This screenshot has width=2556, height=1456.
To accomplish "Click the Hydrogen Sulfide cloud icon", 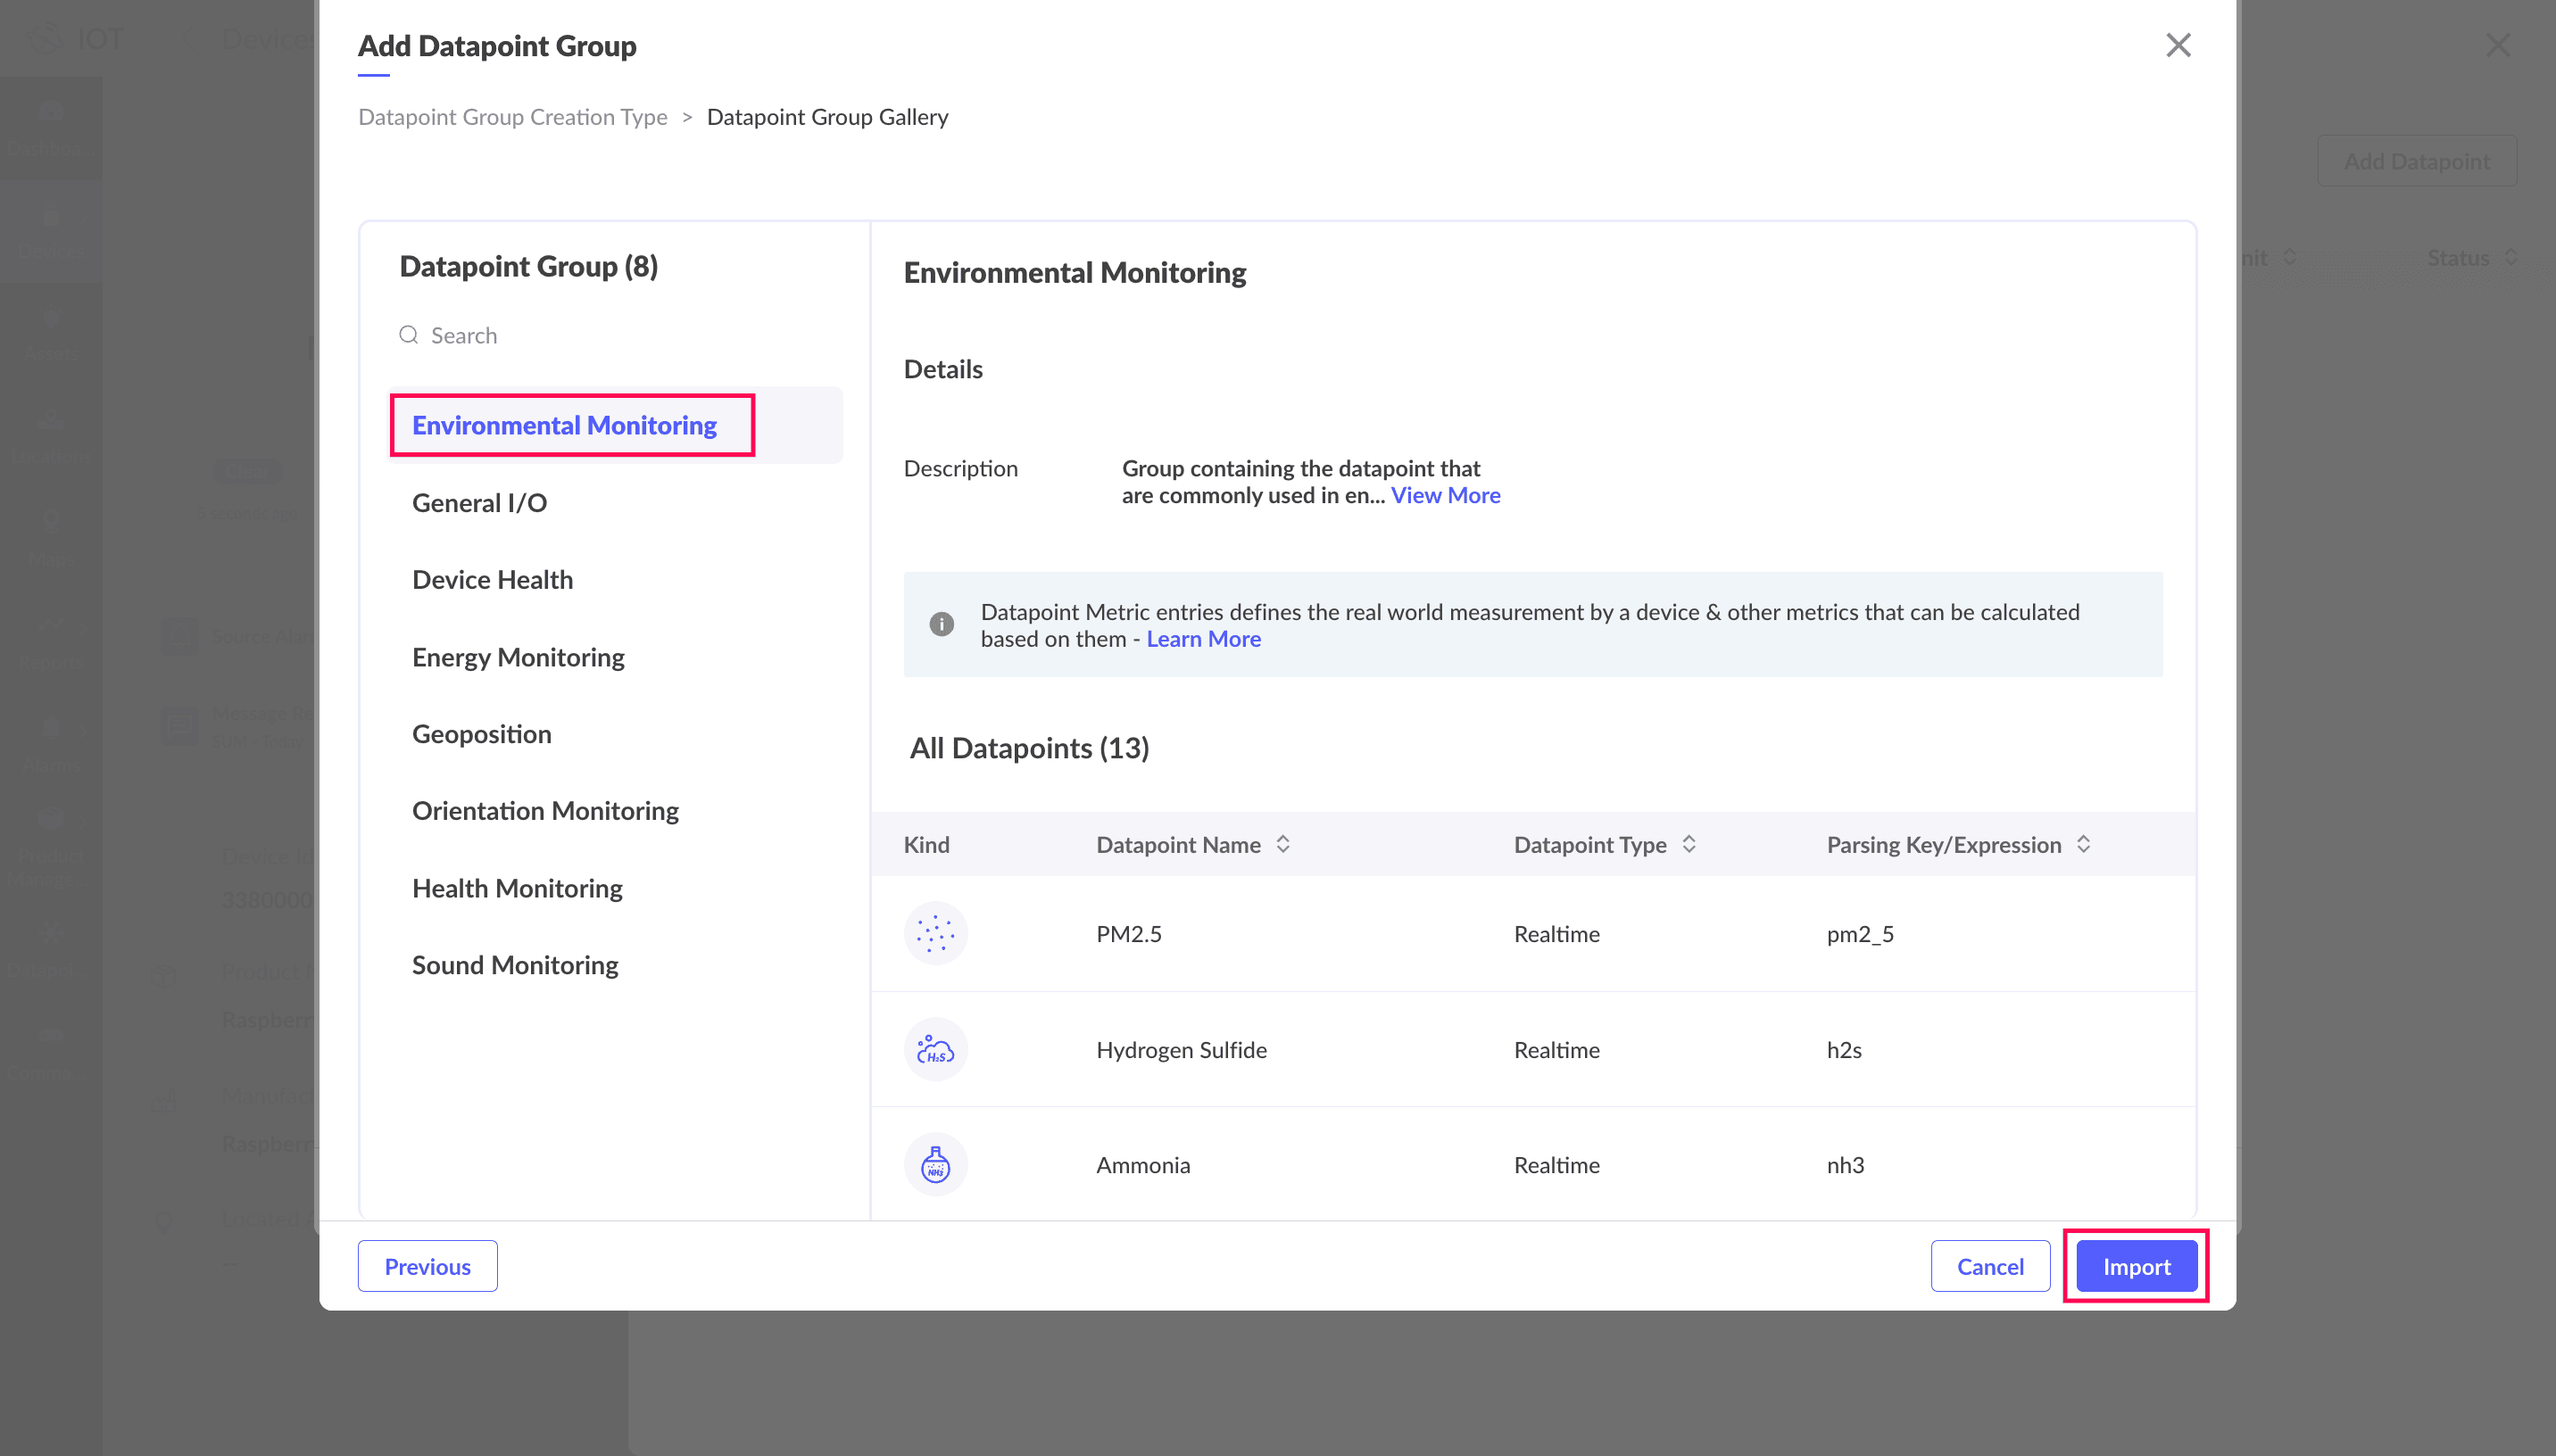I will (x=935, y=1049).
